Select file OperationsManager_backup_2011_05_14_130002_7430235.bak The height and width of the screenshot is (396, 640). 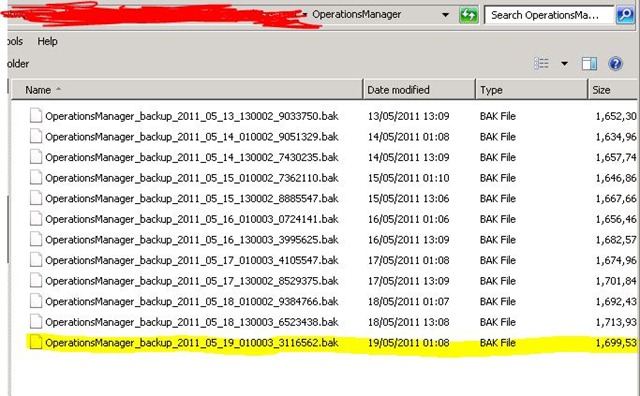(x=191, y=158)
